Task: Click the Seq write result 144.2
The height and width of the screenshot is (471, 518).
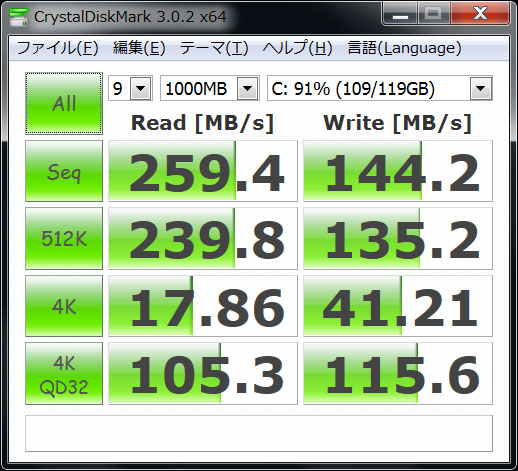Action: point(398,171)
